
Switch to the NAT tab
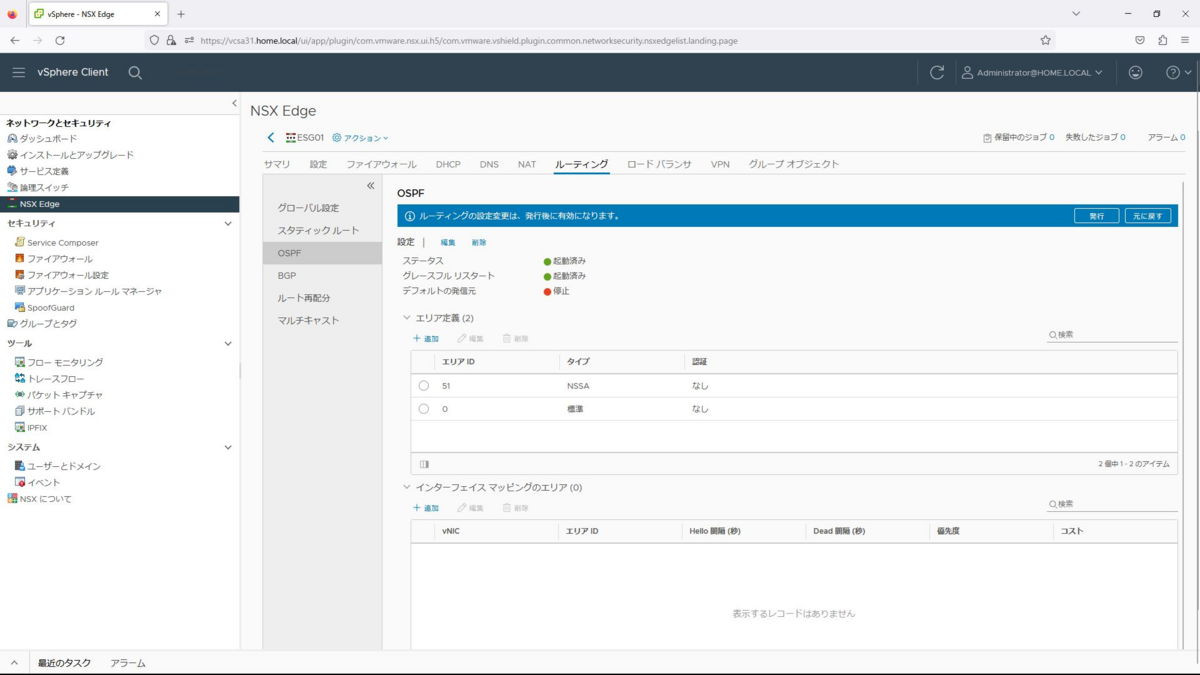527,164
